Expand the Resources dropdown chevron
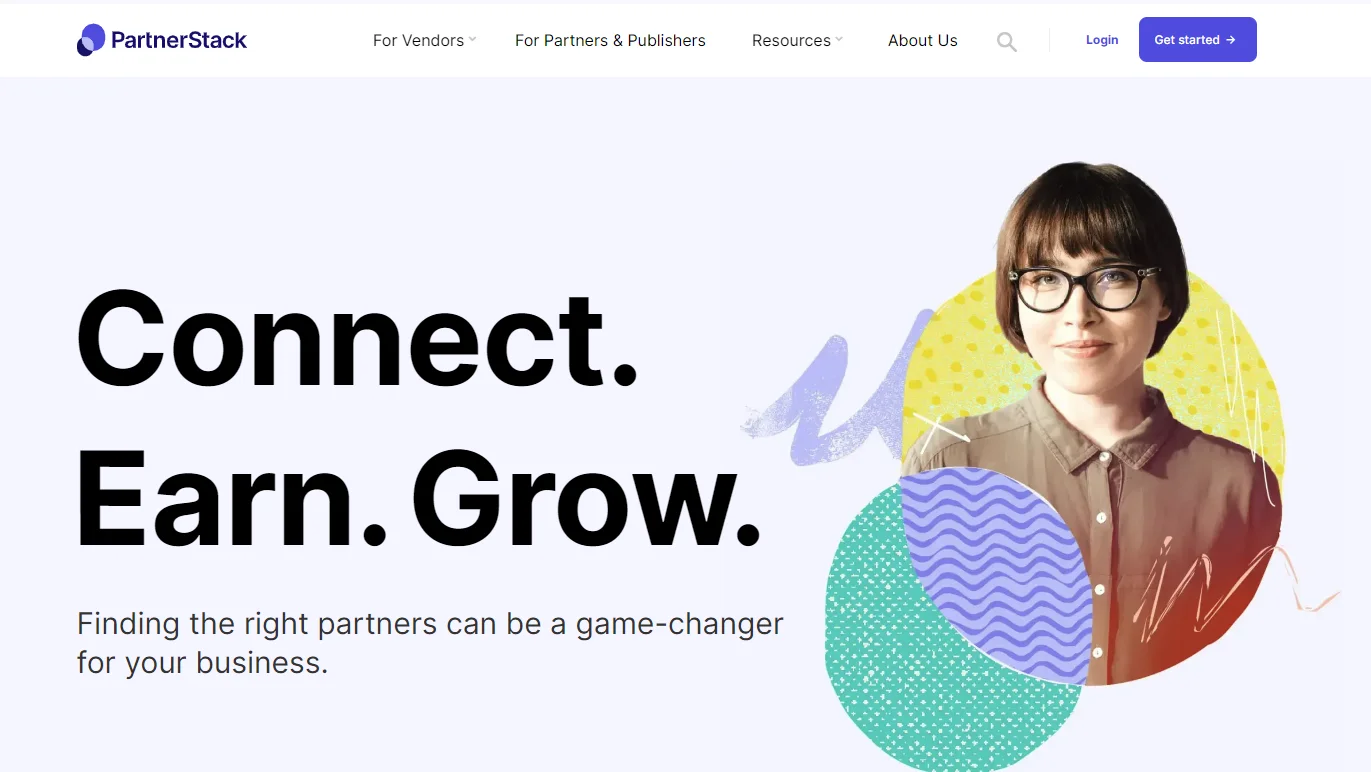The width and height of the screenshot is (1371, 772). 839,40
